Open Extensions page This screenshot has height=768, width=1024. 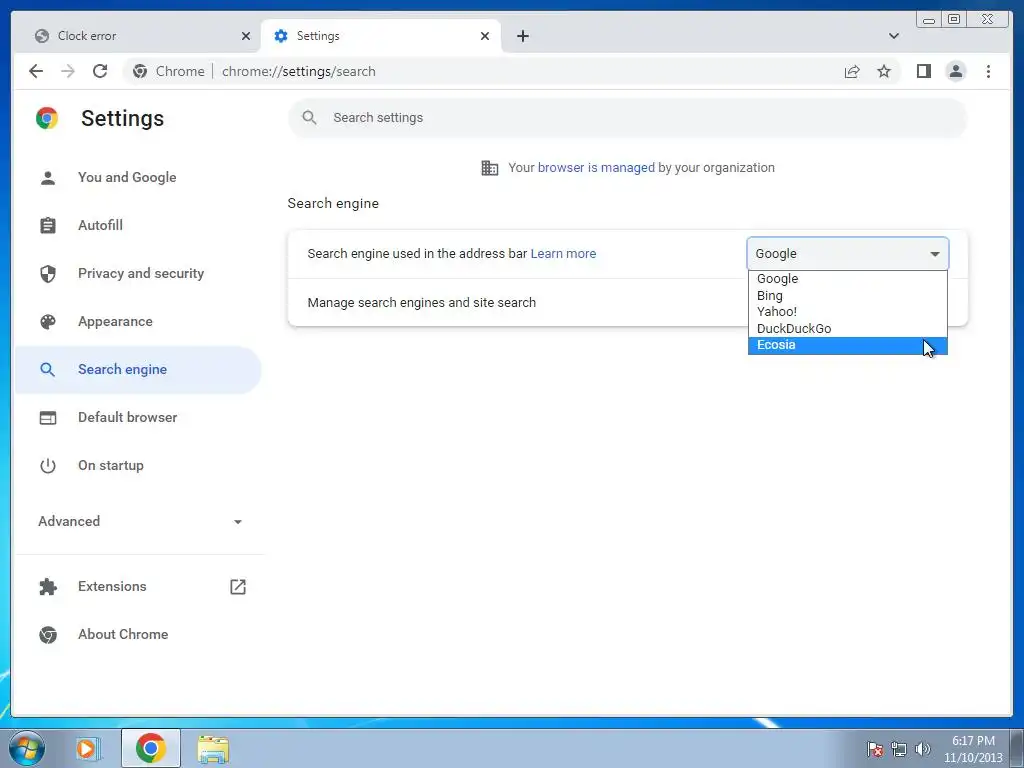coord(138,586)
